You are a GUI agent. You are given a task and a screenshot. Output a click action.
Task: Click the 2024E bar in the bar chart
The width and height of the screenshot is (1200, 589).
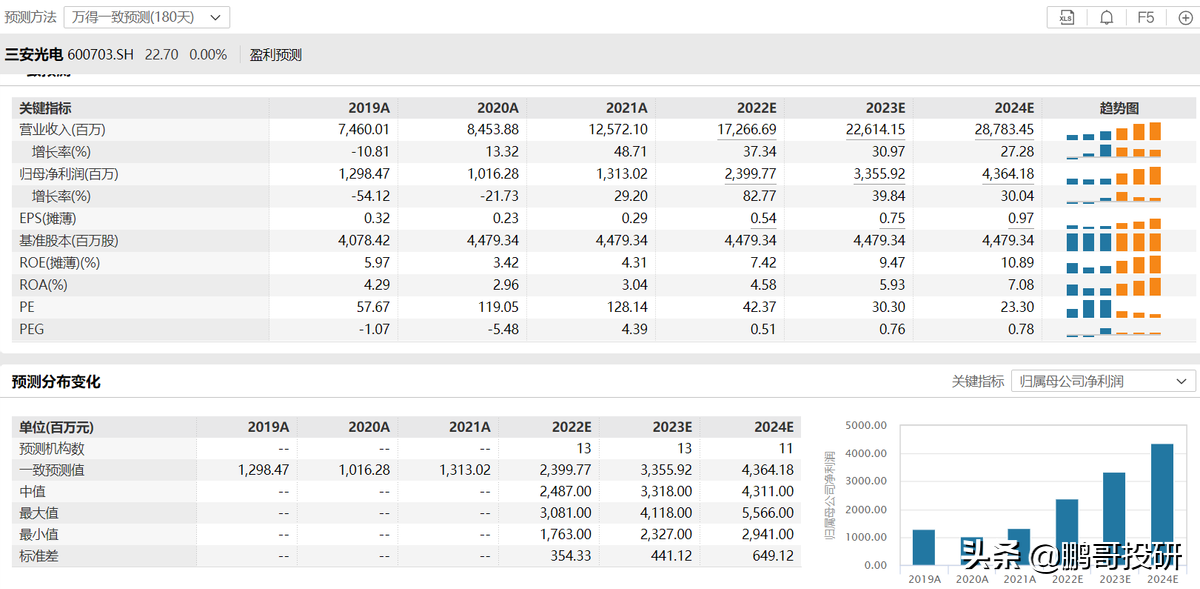1162,504
